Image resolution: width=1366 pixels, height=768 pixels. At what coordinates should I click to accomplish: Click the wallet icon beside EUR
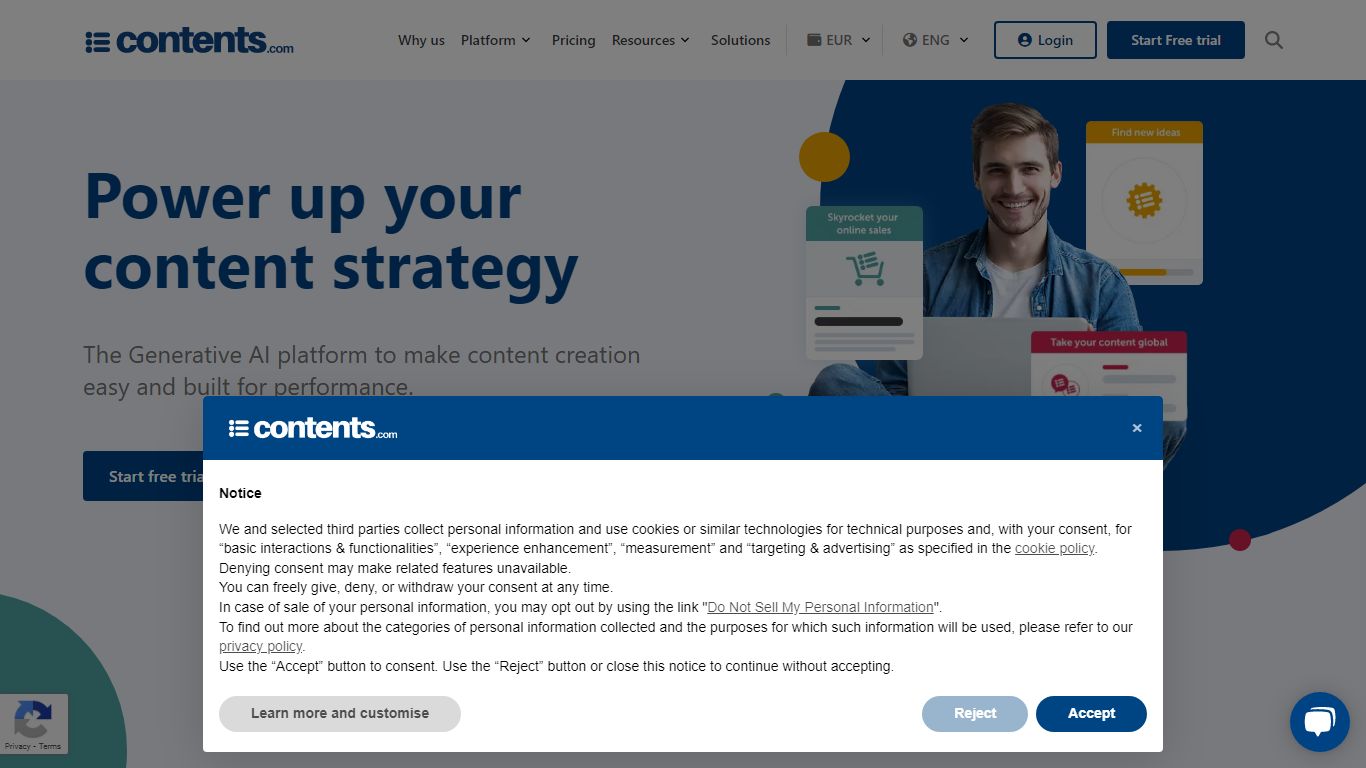[813, 40]
